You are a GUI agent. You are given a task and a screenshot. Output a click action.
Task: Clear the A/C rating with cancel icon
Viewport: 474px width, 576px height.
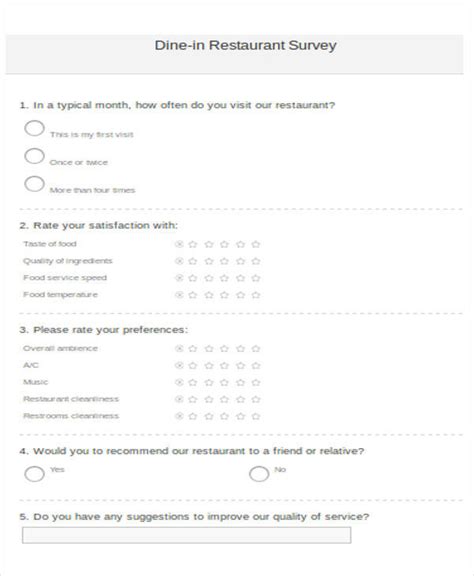pyautogui.click(x=179, y=366)
